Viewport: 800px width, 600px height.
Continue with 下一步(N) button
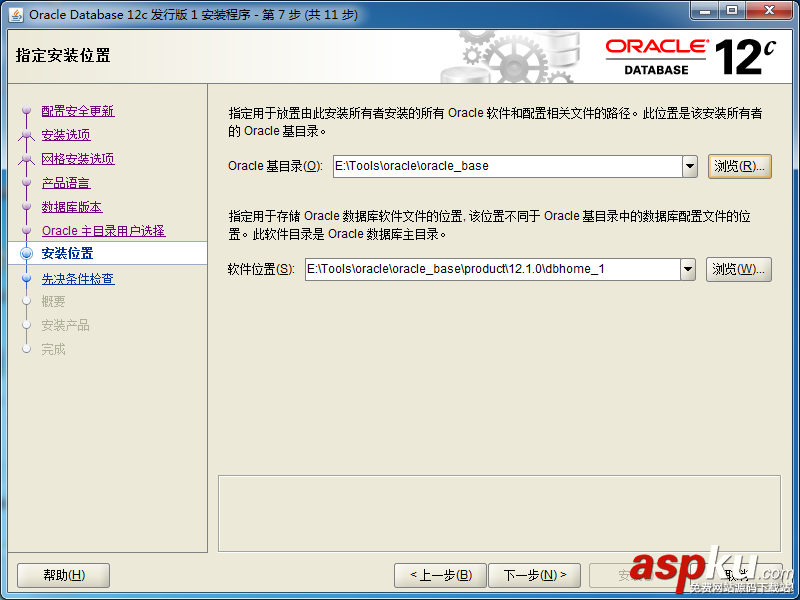coord(535,576)
